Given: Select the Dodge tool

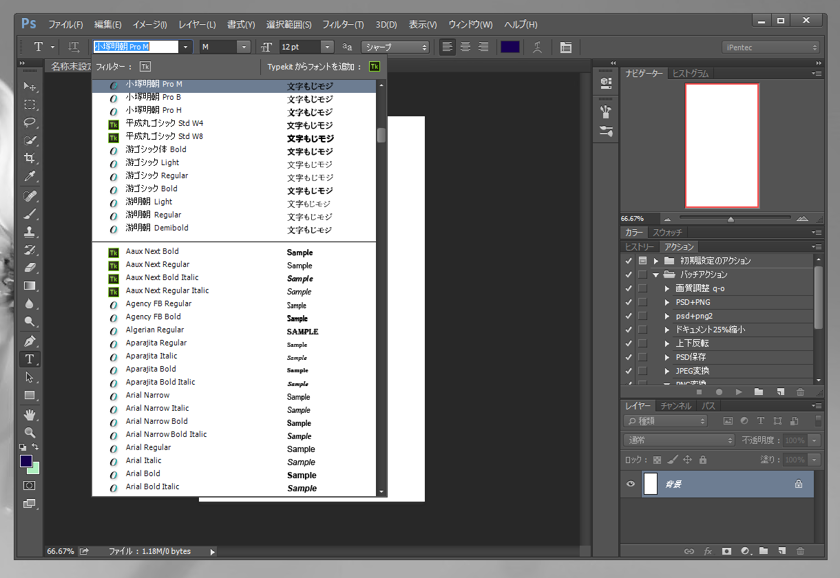Looking at the screenshot, I should [29, 321].
